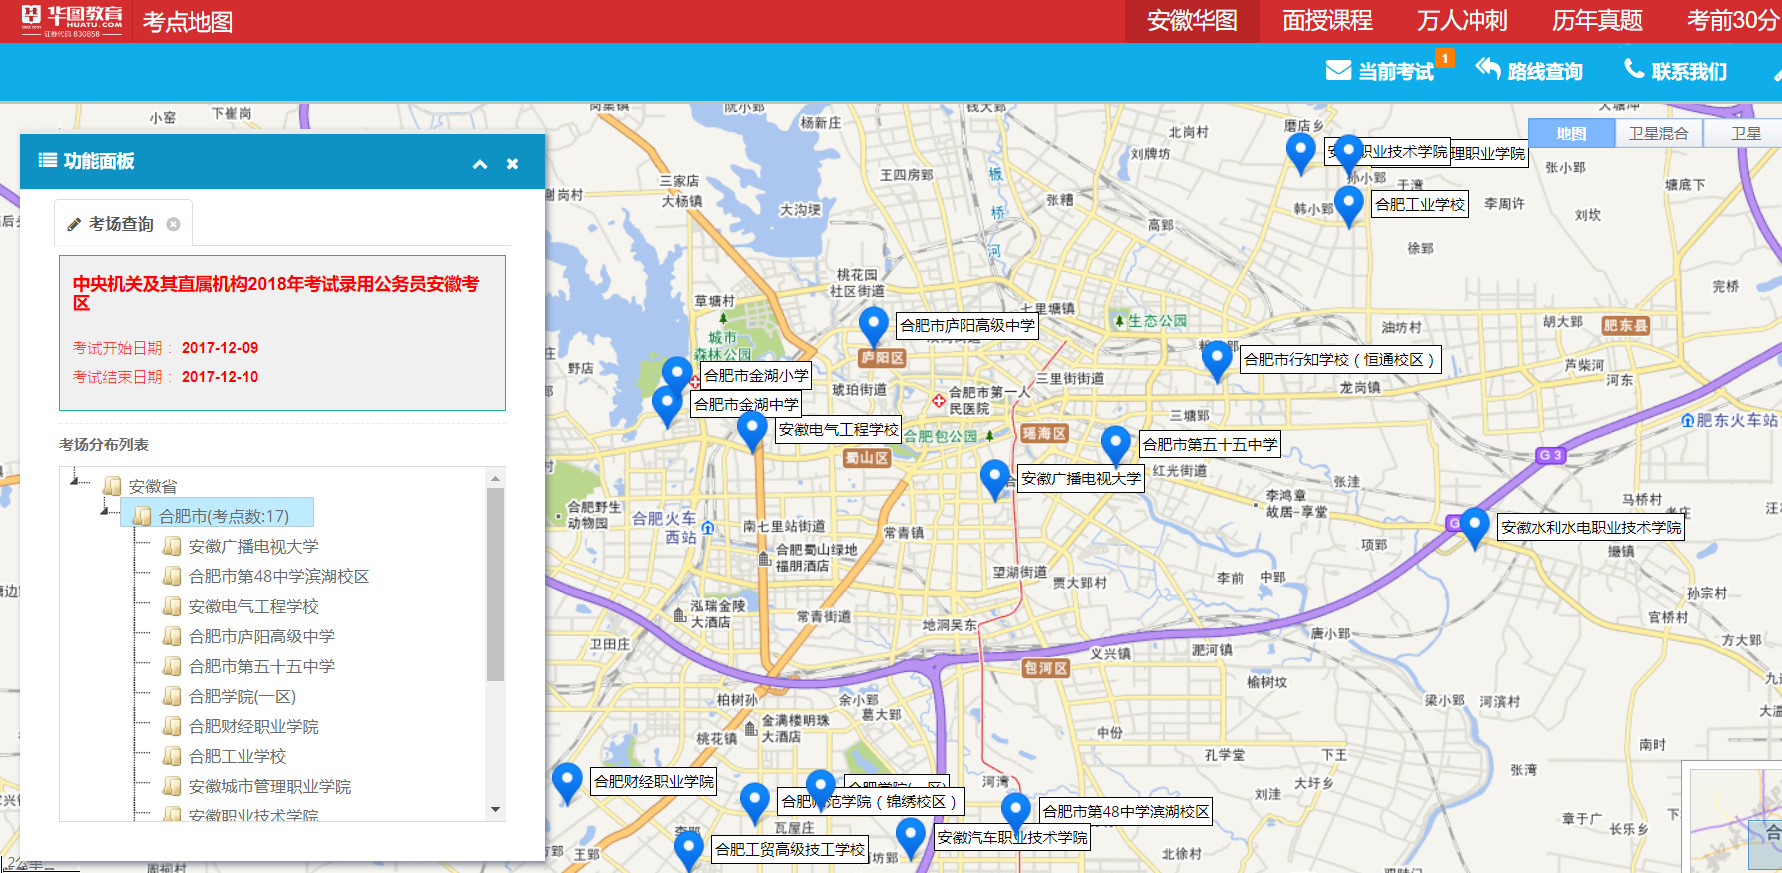Click the overview mini-map thumbnail
This screenshot has width=1782, height=873.
point(1734,820)
